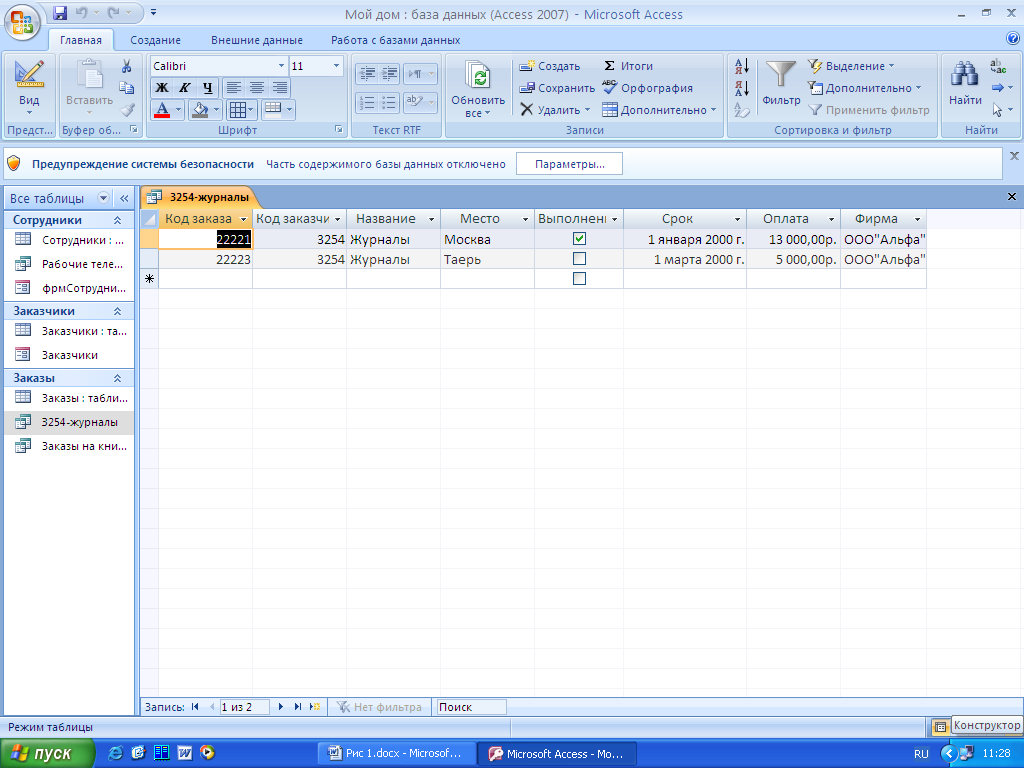Image resolution: width=1024 pixels, height=768 pixels.
Task: Open the Вид view button
Action: click(x=29, y=88)
